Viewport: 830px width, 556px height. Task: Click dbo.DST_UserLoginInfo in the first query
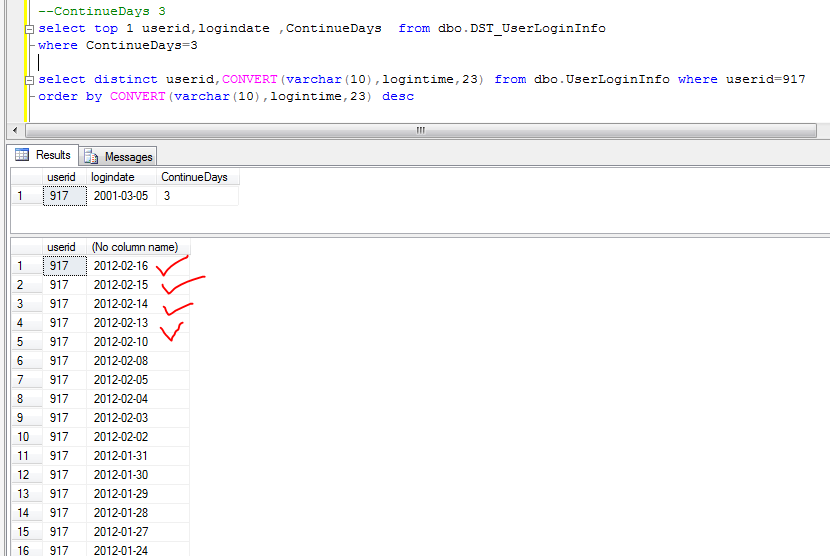point(522,28)
